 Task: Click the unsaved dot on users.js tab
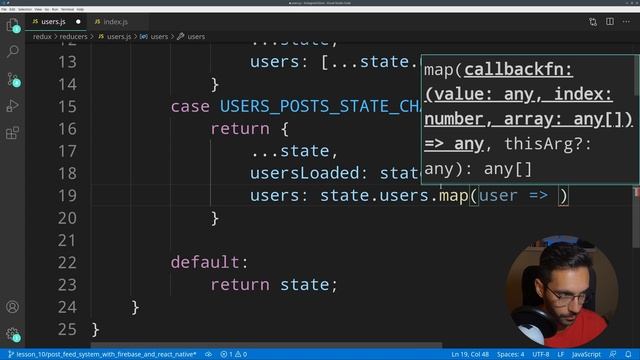(78, 22)
